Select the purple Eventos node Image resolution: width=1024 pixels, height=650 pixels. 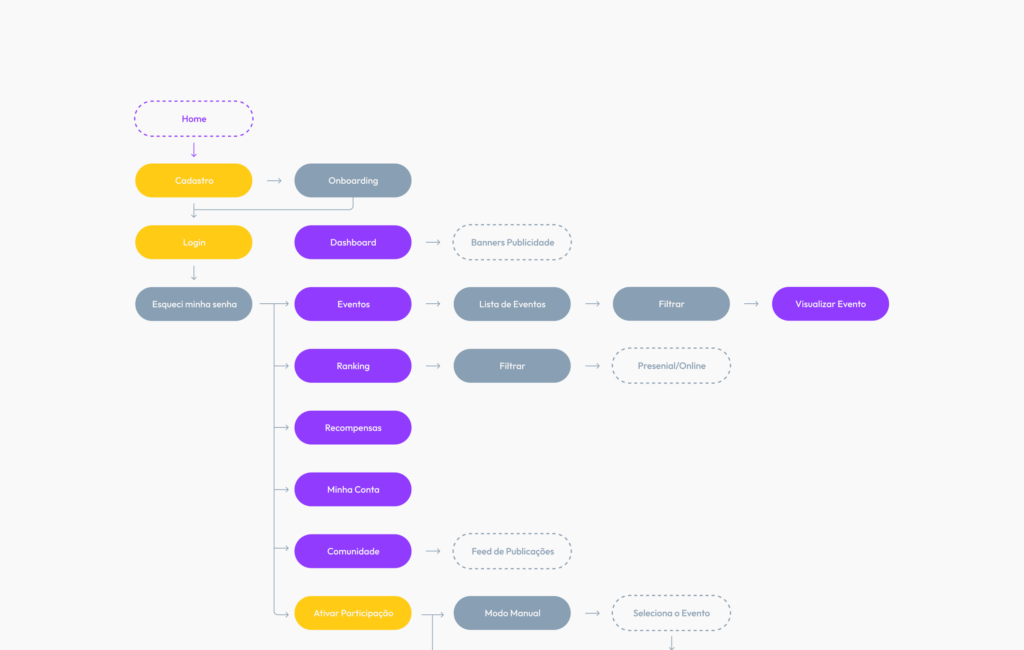coord(353,304)
